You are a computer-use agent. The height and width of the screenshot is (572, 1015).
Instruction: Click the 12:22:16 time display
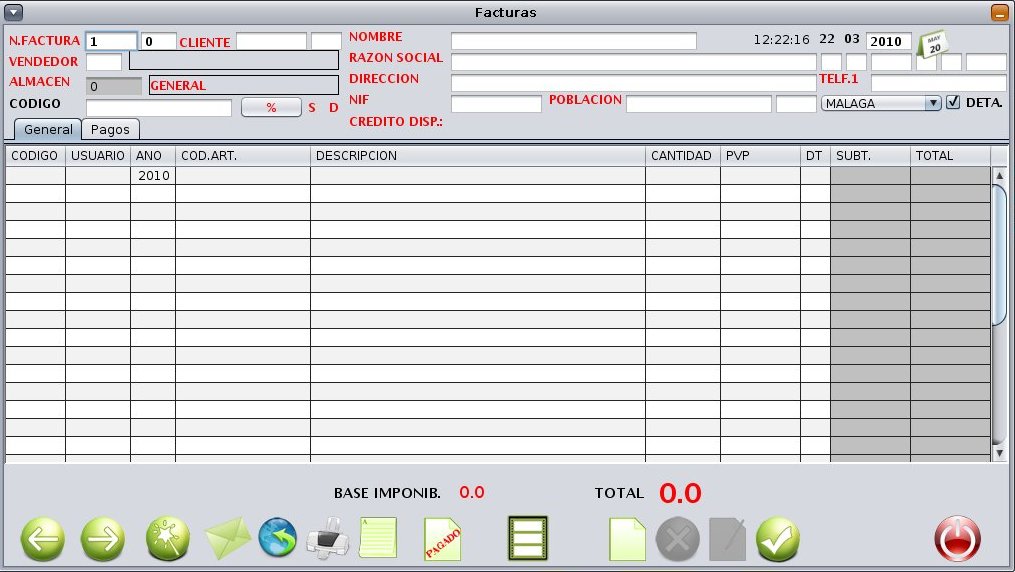pos(781,40)
